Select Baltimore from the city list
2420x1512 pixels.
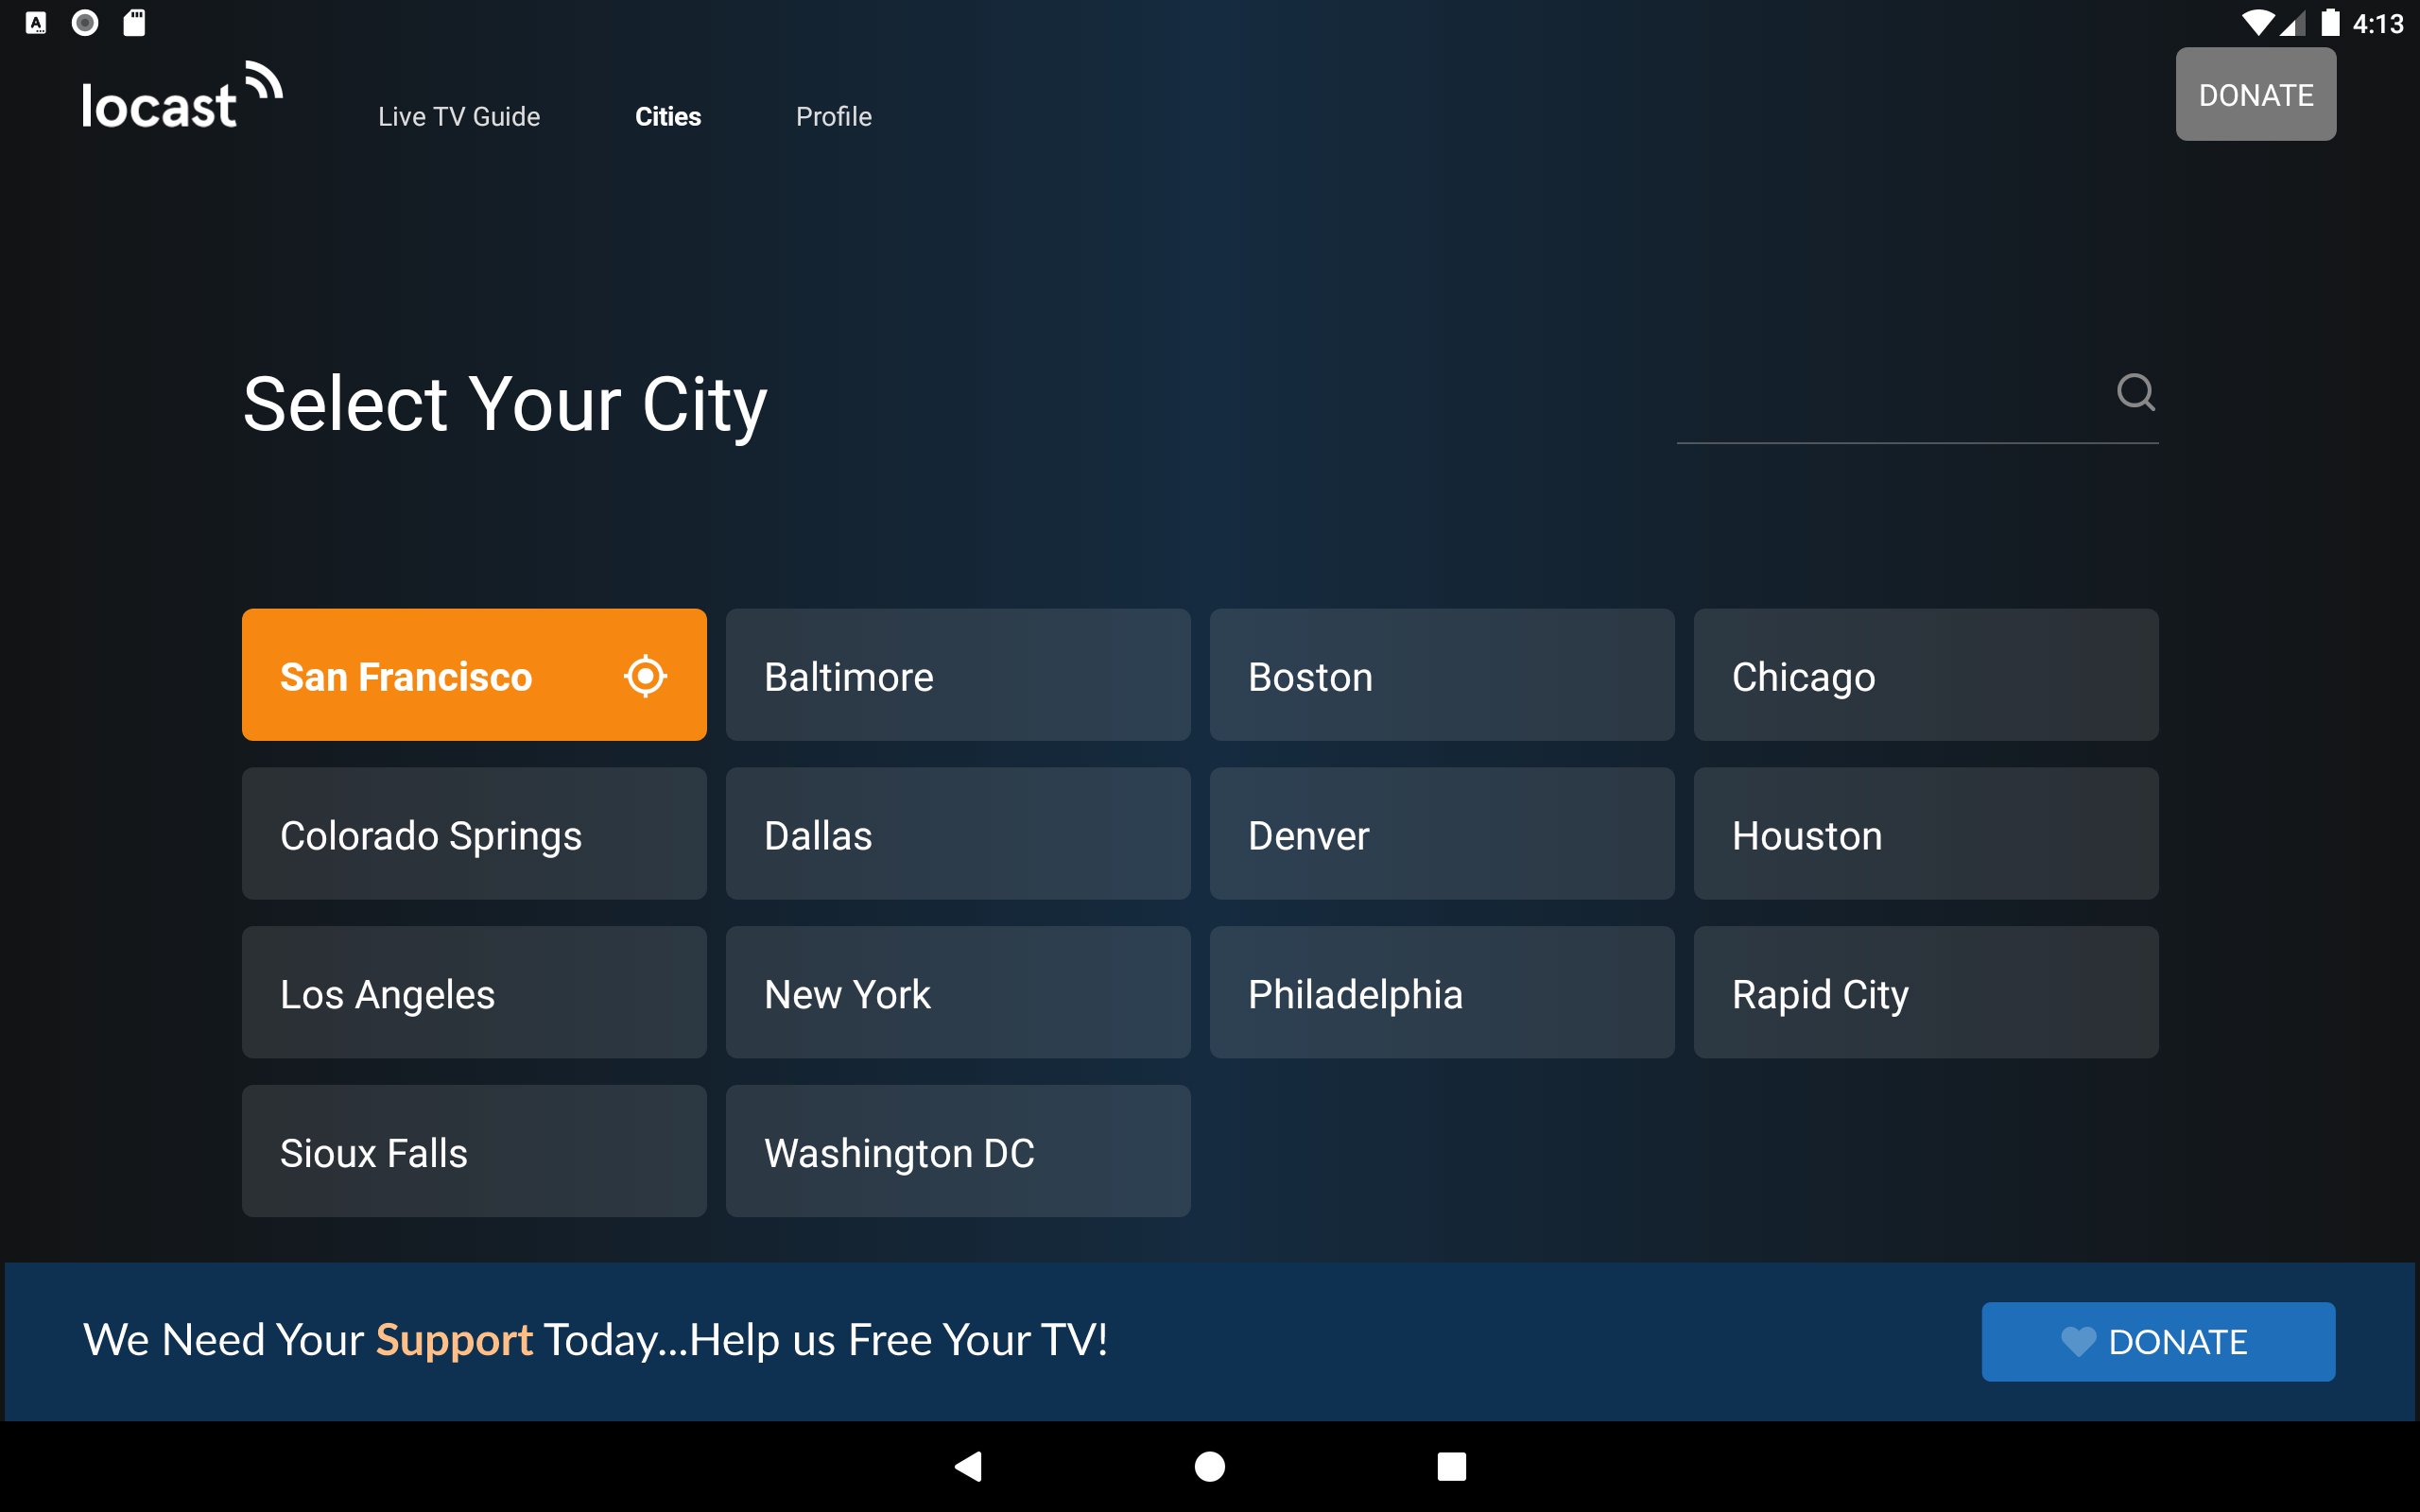(x=957, y=675)
